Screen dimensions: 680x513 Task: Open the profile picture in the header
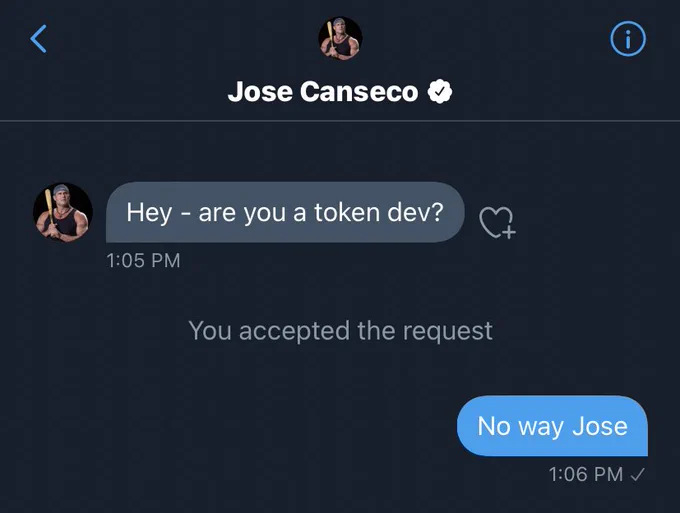click(340, 39)
